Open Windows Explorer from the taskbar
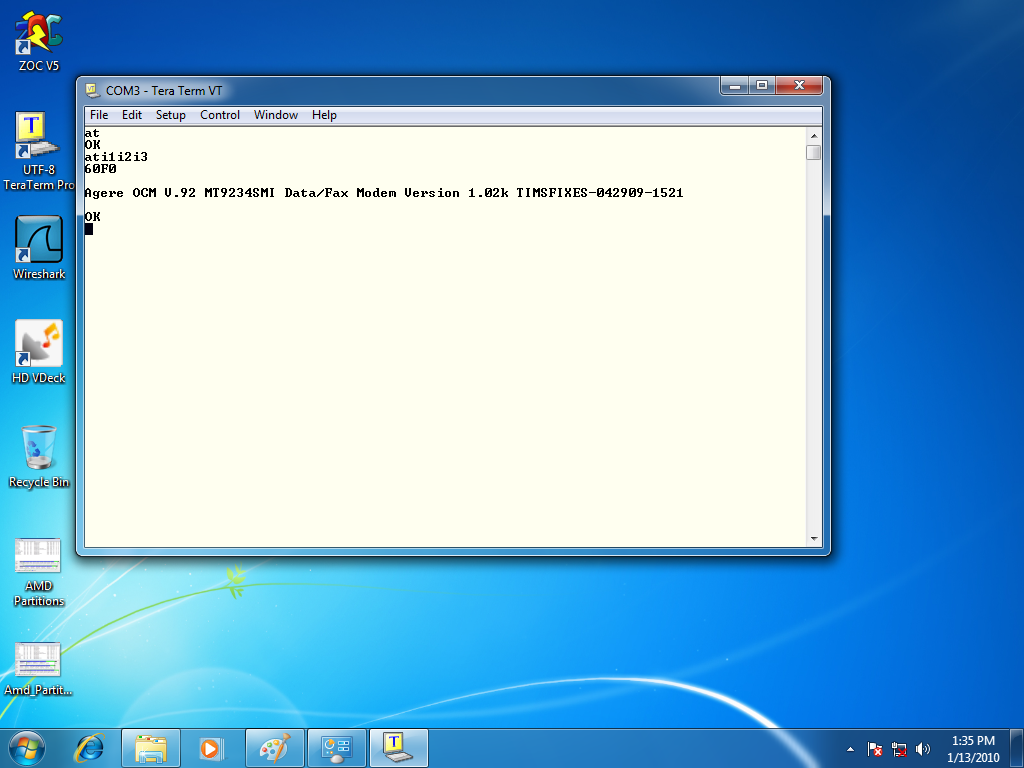Screen dimensions: 1024x768 click(151, 748)
